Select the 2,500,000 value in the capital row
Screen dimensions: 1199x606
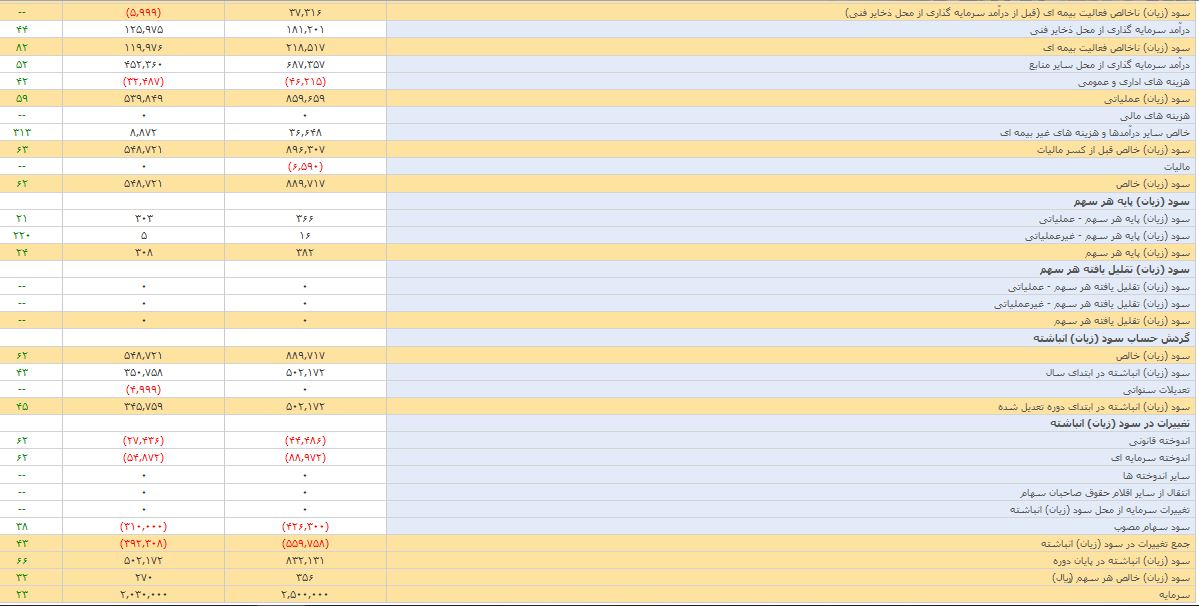coord(304,594)
